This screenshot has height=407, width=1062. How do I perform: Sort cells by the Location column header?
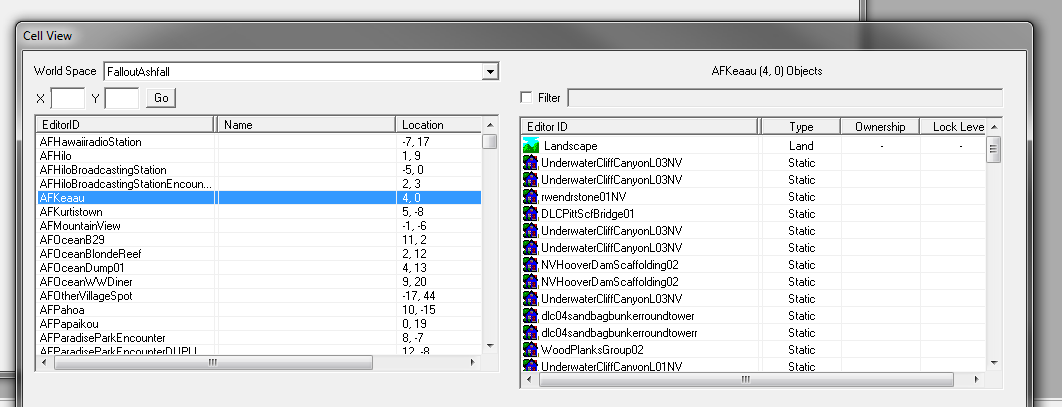(438, 125)
